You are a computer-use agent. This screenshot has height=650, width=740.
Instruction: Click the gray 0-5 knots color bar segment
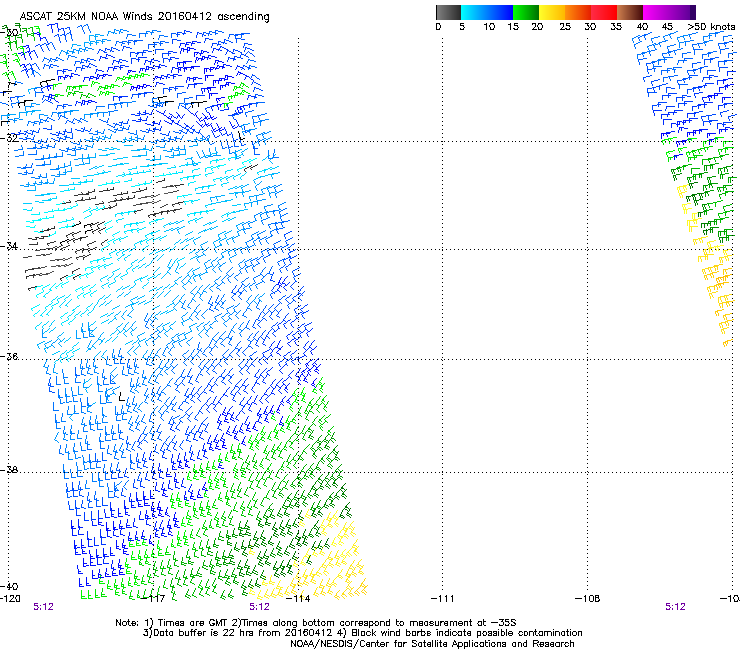point(448,12)
